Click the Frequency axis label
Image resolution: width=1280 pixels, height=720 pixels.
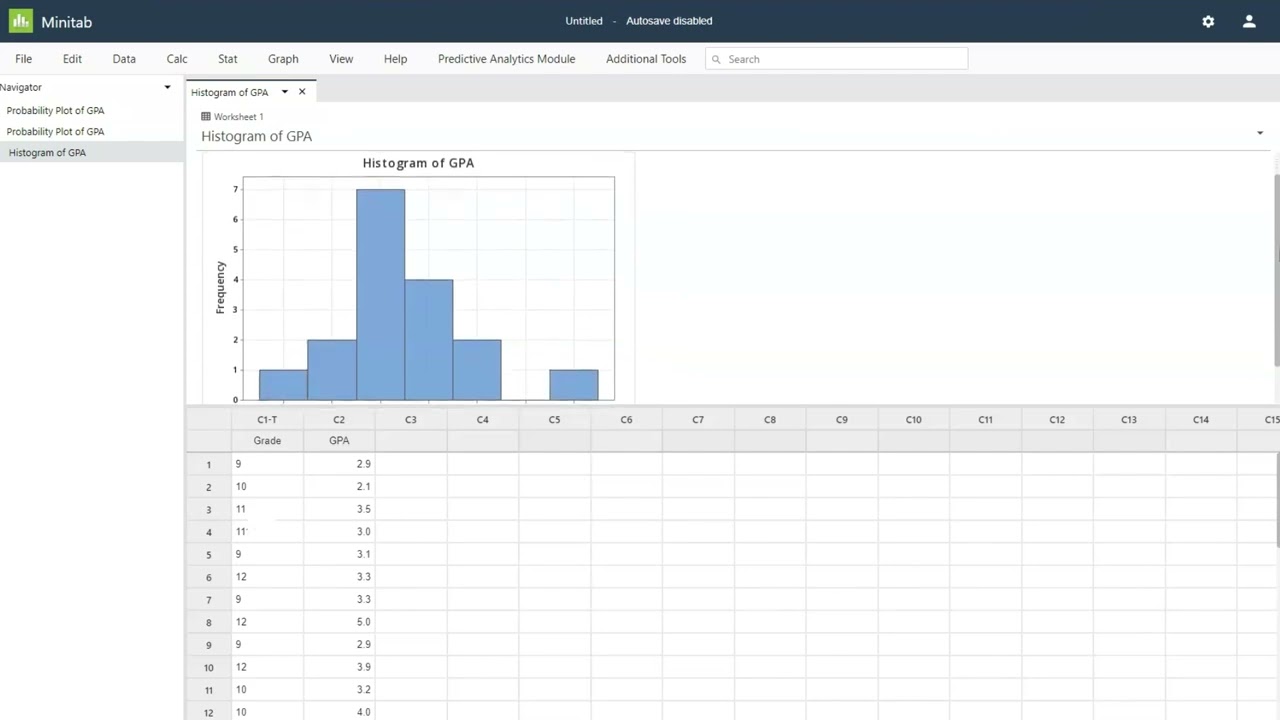220,288
